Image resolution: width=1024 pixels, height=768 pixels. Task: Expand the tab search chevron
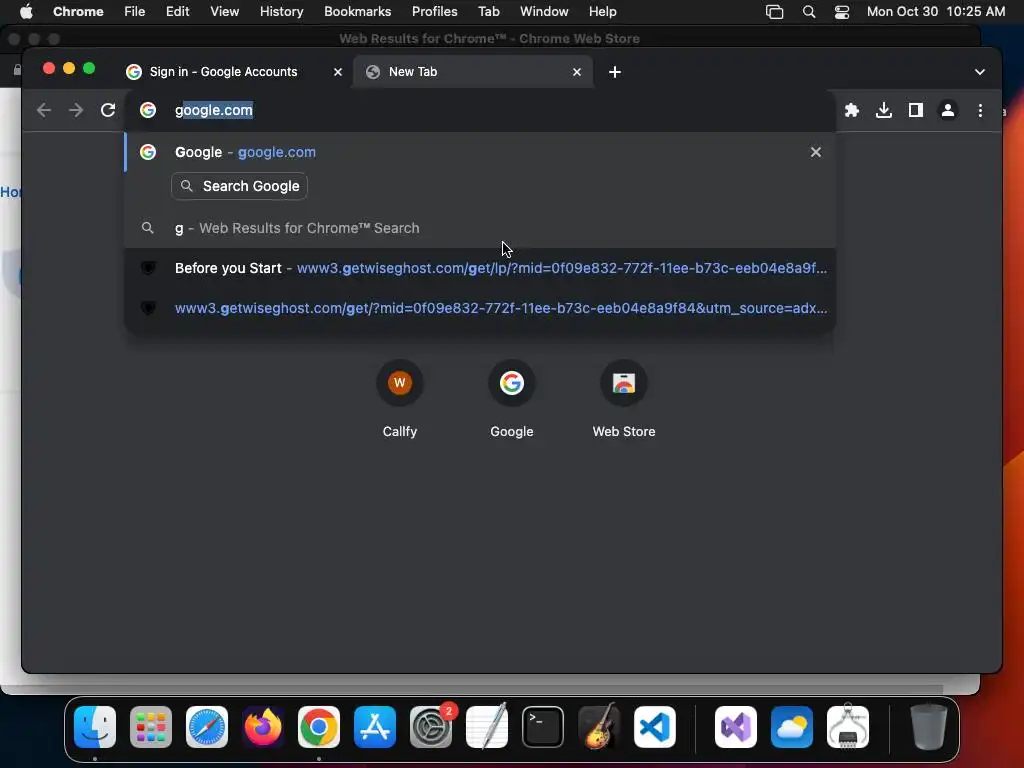[980, 72]
